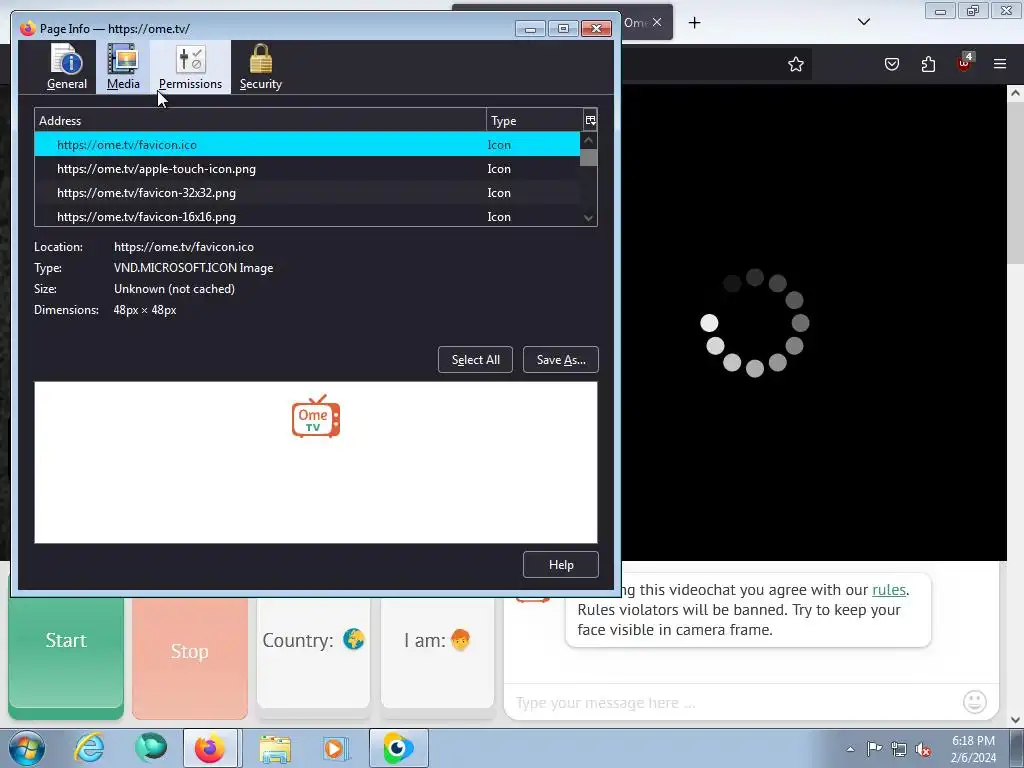This screenshot has height=768, width=1024.
Task: Minimize the Page Info window
Action: (x=530, y=29)
